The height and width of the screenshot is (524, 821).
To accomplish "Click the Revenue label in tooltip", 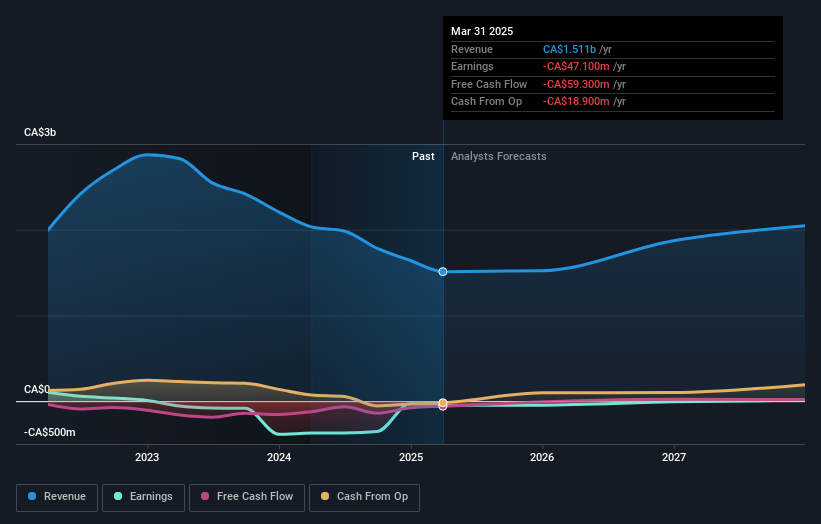I will [x=472, y=49].
